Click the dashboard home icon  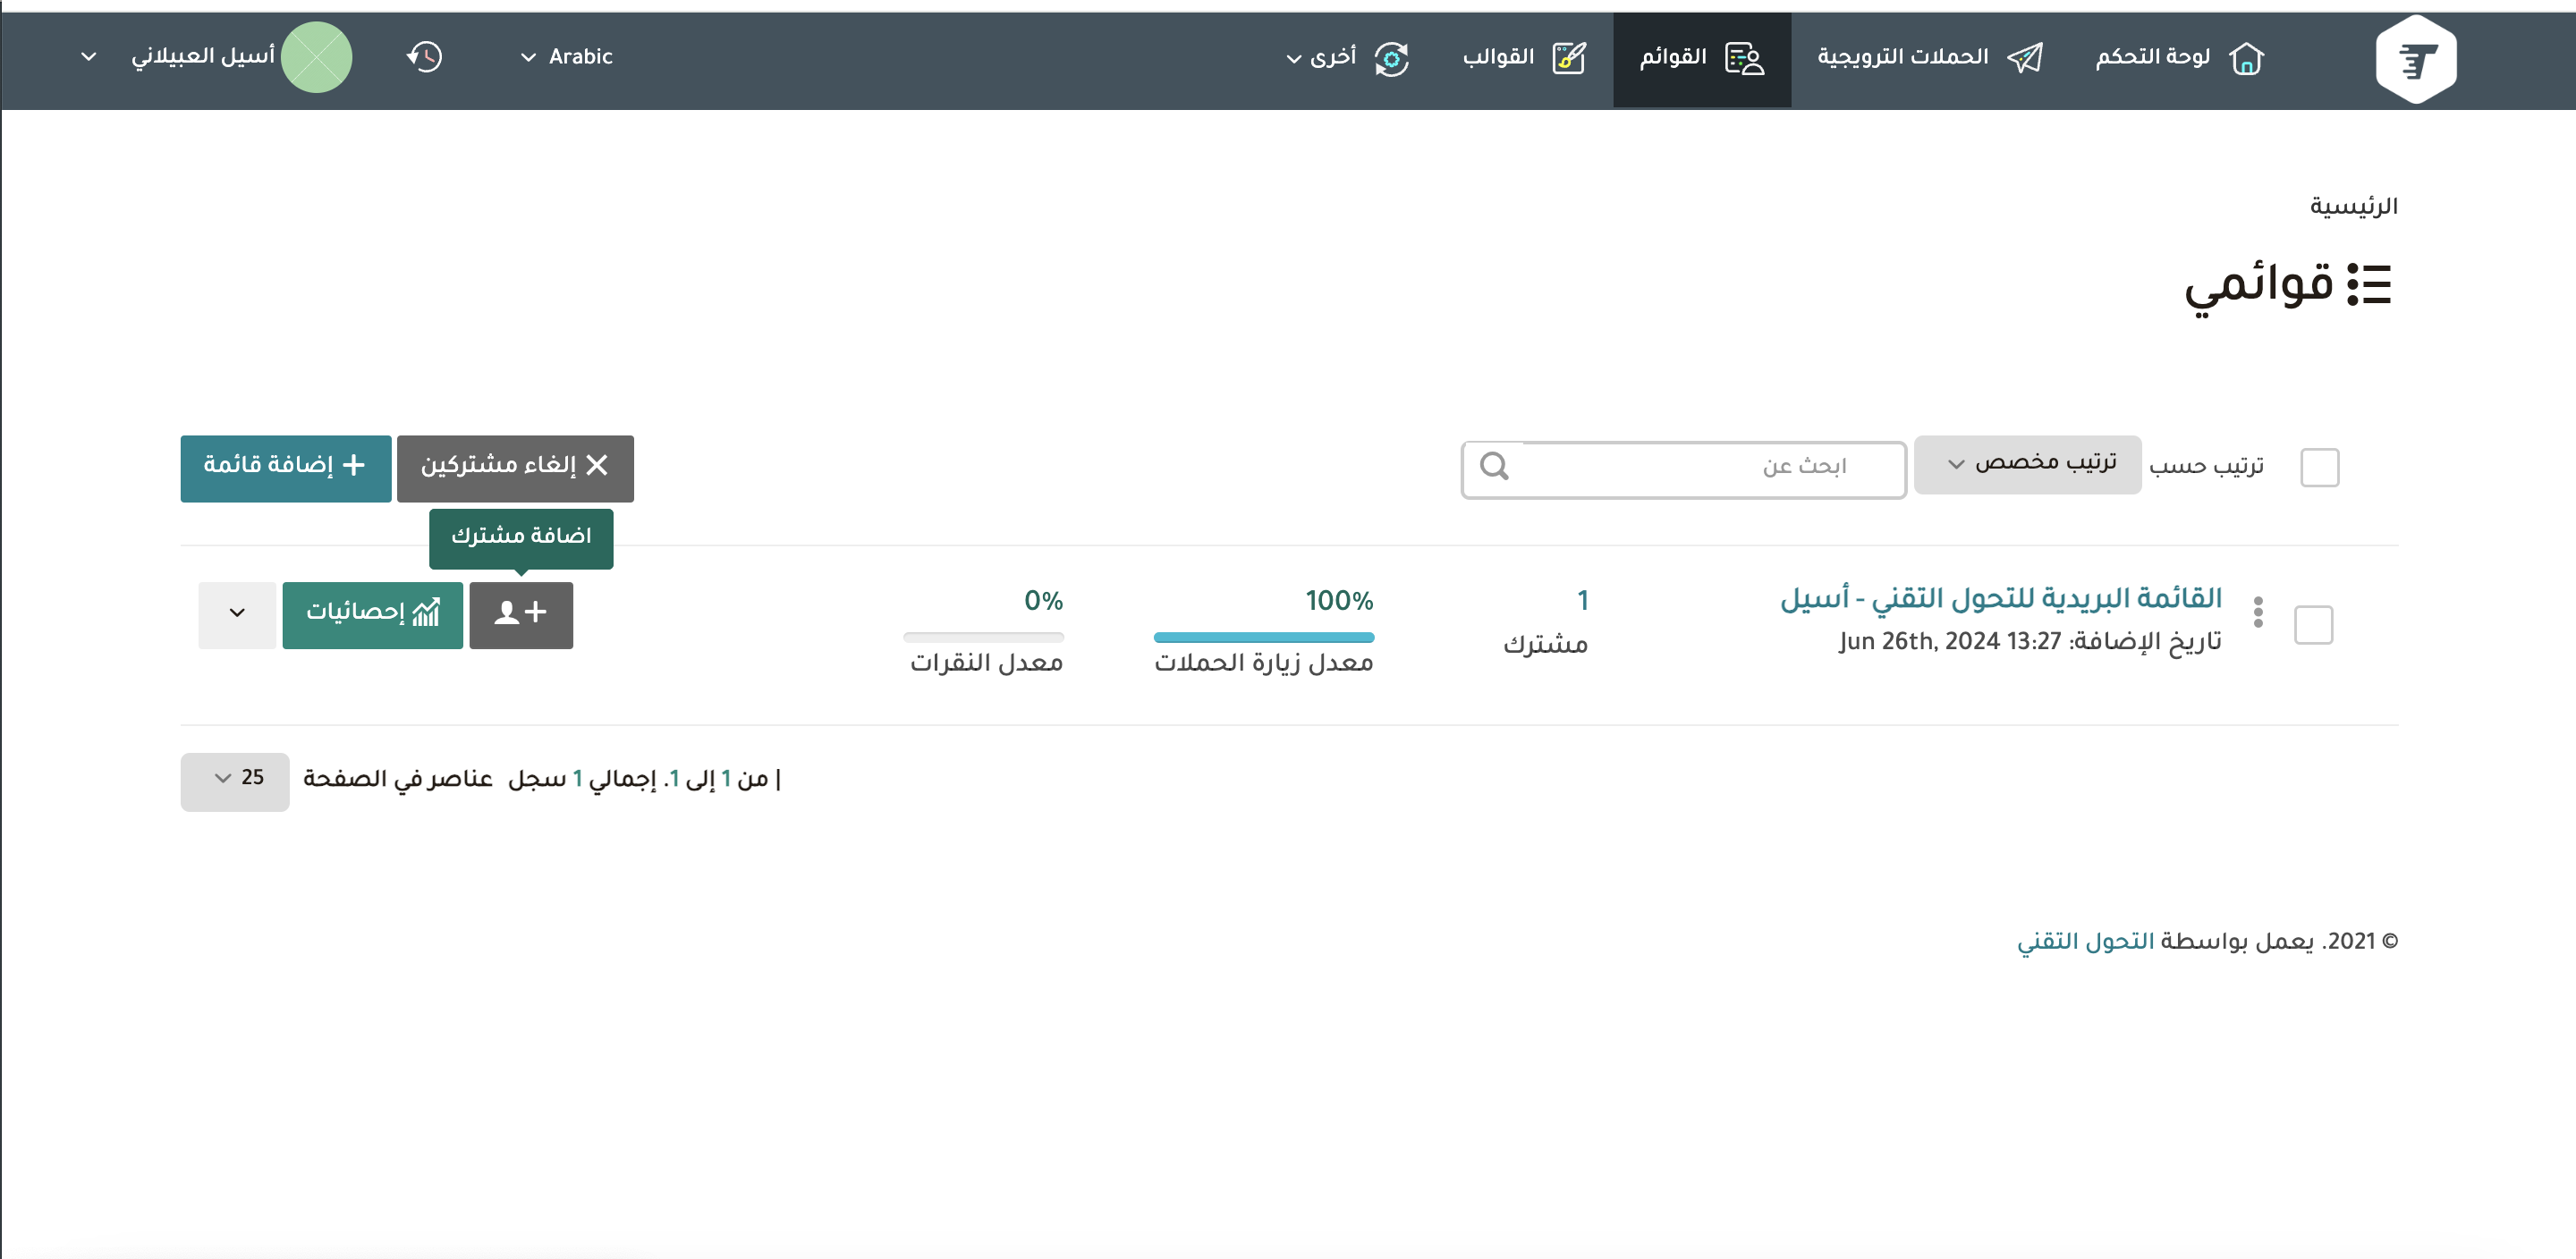click(2246, 59)
